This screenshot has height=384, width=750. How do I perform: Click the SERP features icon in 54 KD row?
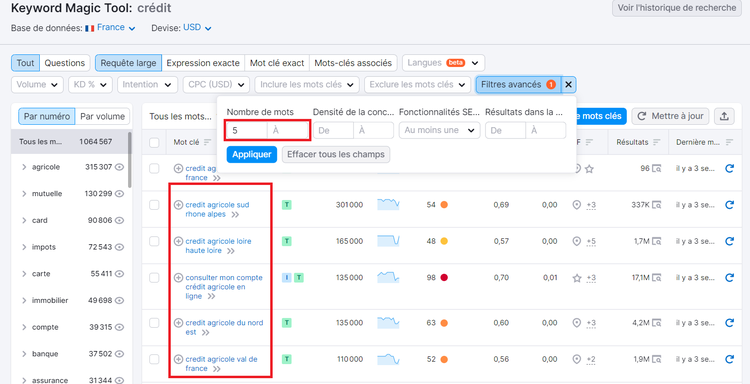(x=577, y=205)
